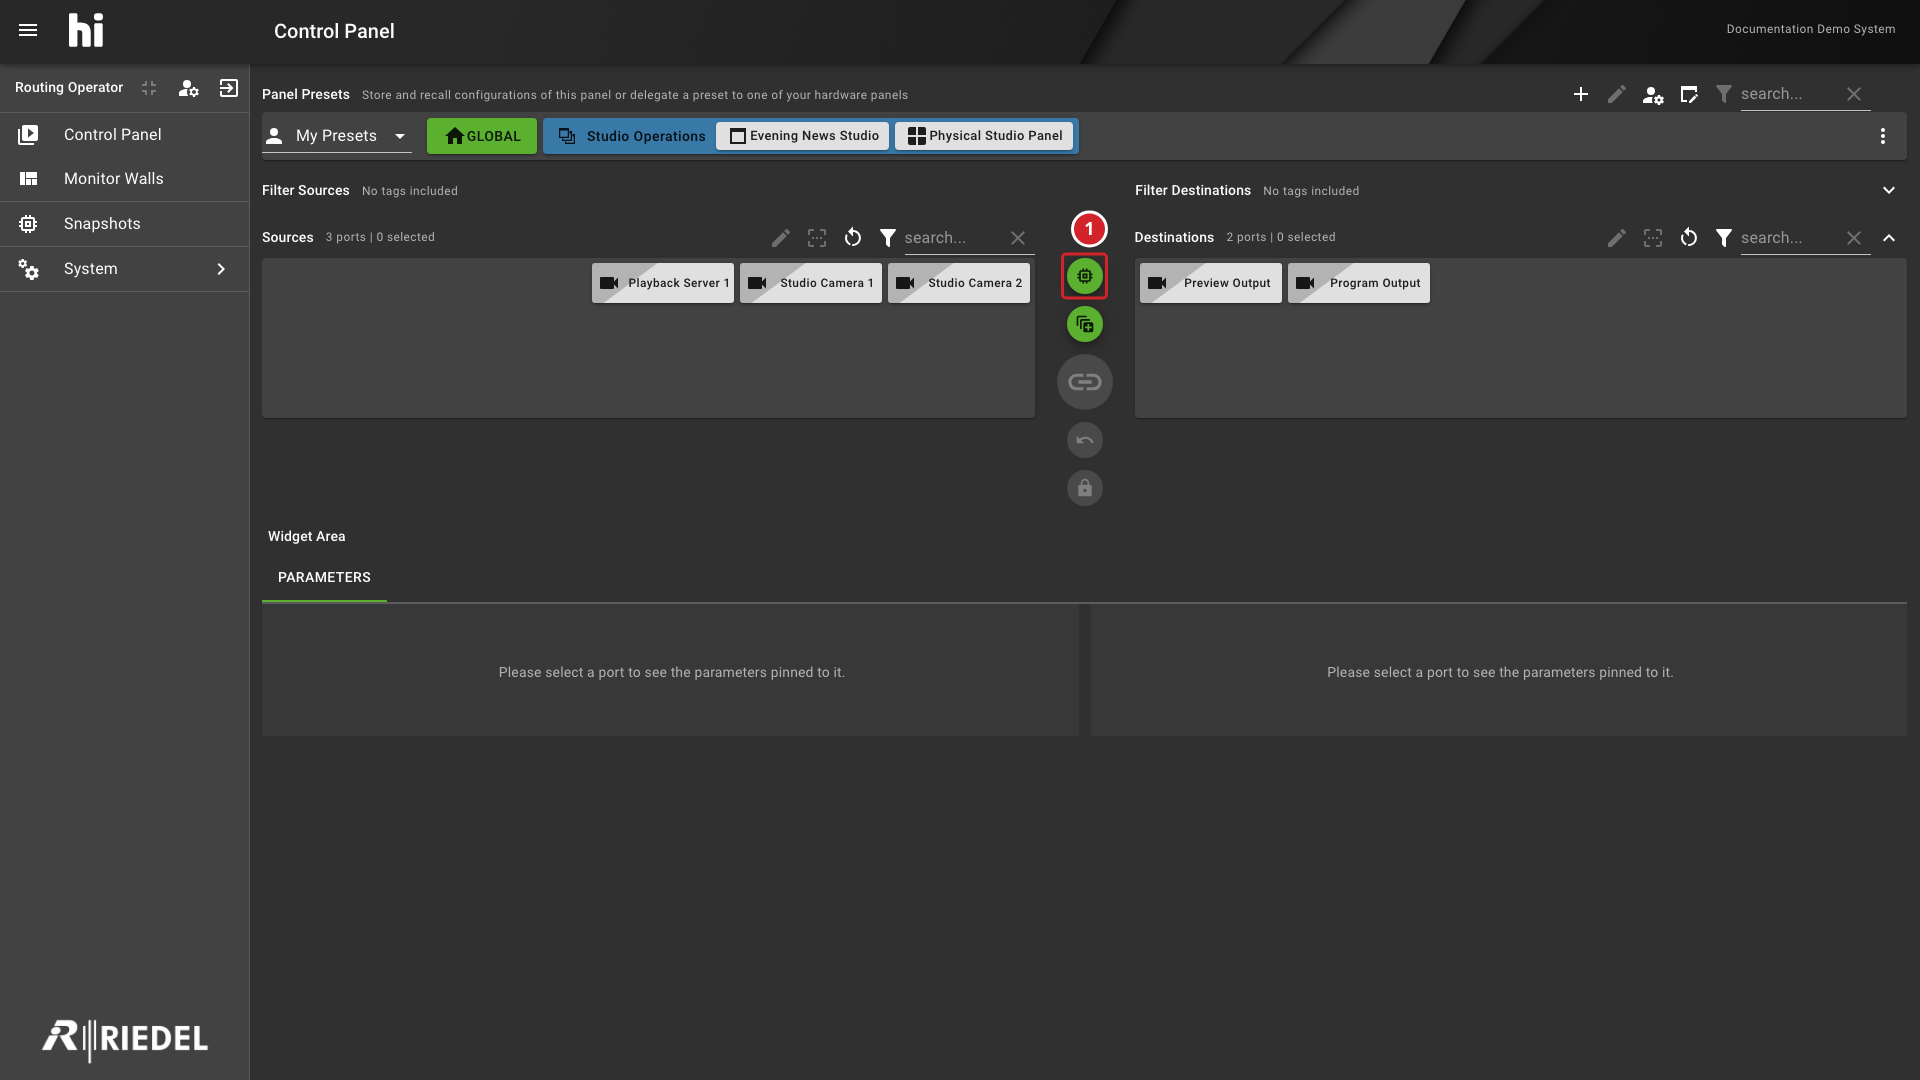The width and height of the screenshot is (1920, 1080).
Task: Filter destinations with the funnel icon
Action: pyautogui.click(x=1724, y=238)
